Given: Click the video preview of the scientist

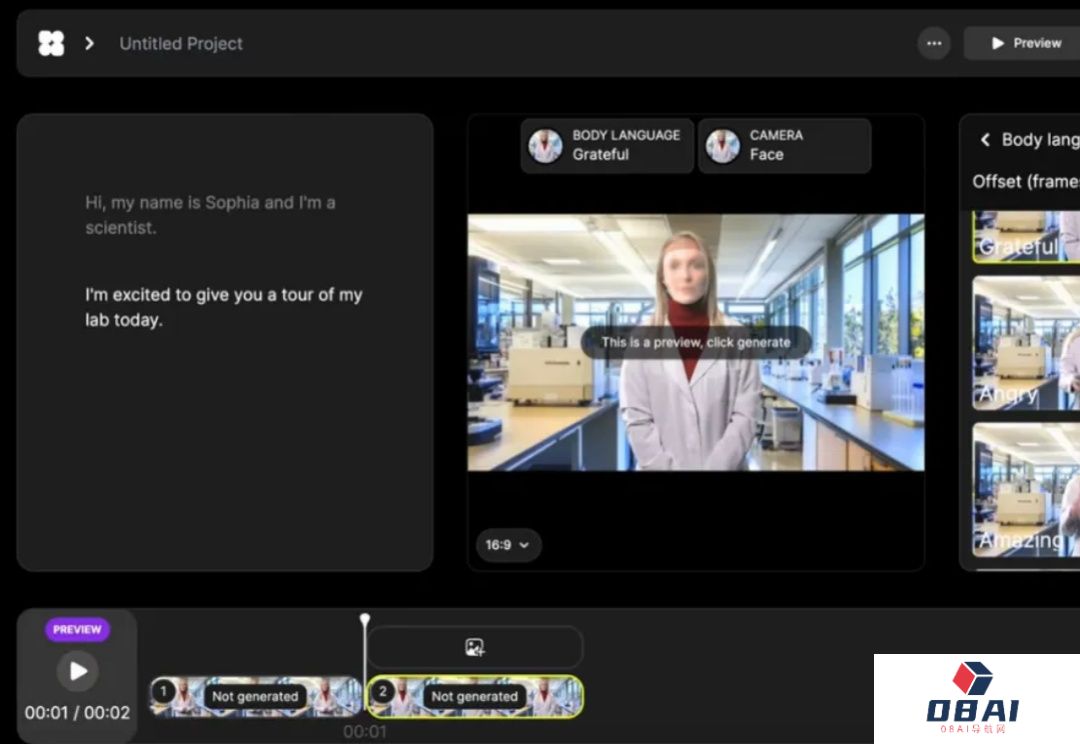Looking at the screenshot, I should tap(696, 342).
